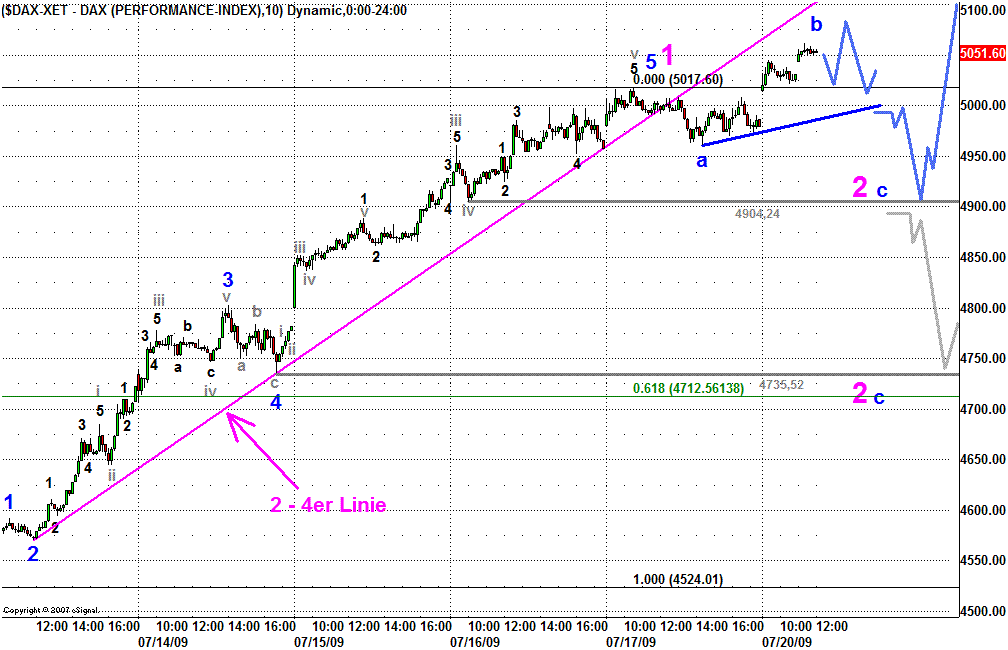Screen dimensions: 1008x650
Task: Click the blue wave 'b' label at top
Action: pos(817,23)
